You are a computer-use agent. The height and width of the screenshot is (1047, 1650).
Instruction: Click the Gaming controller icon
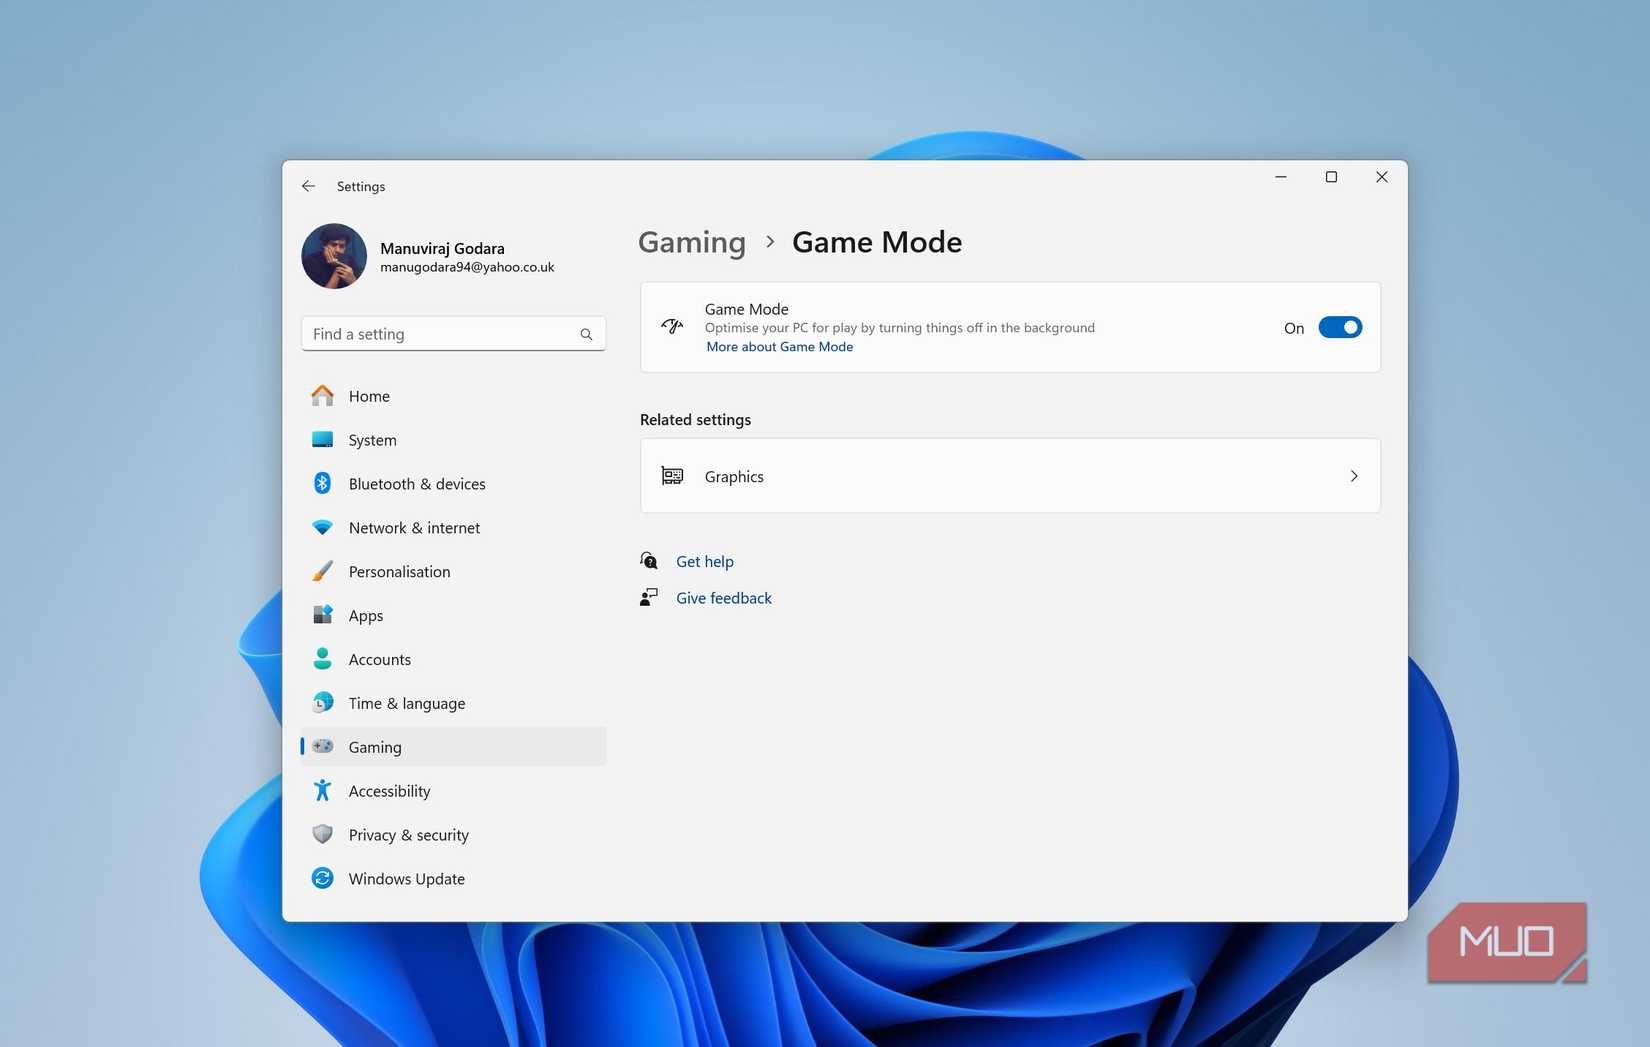(322, 746)
